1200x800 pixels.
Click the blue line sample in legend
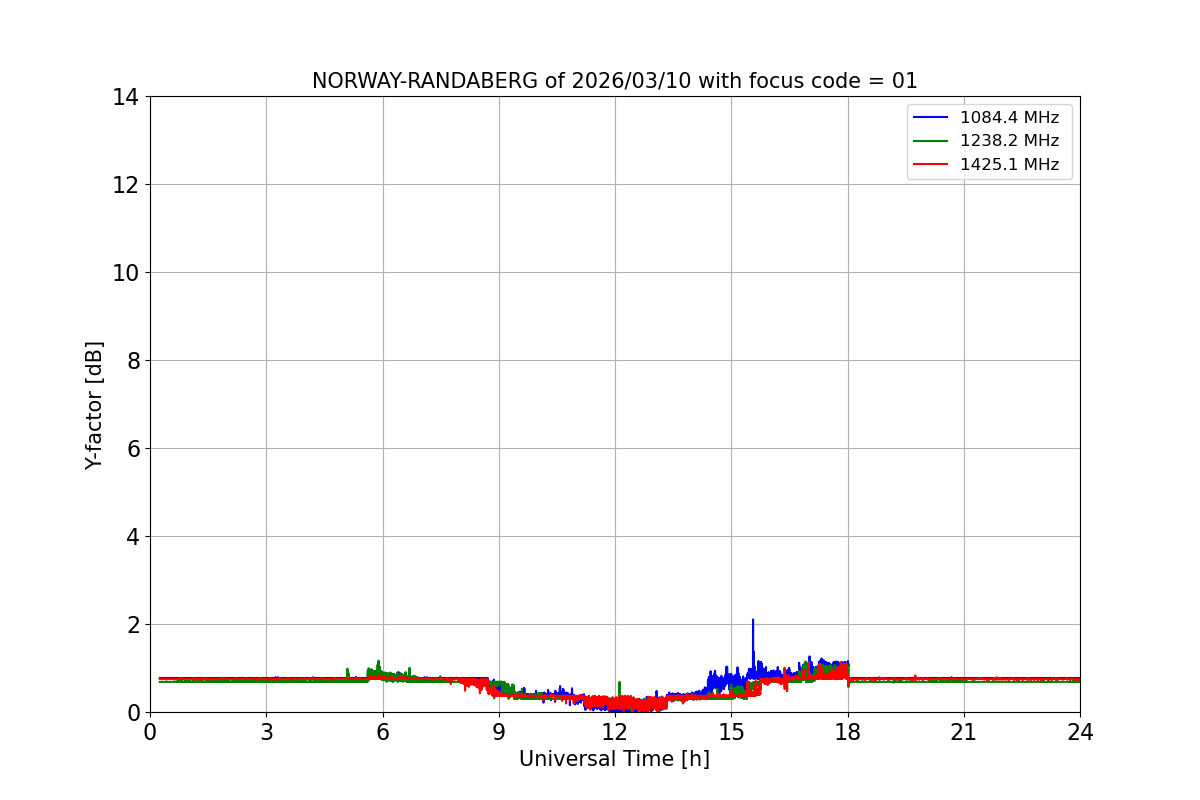931,118
